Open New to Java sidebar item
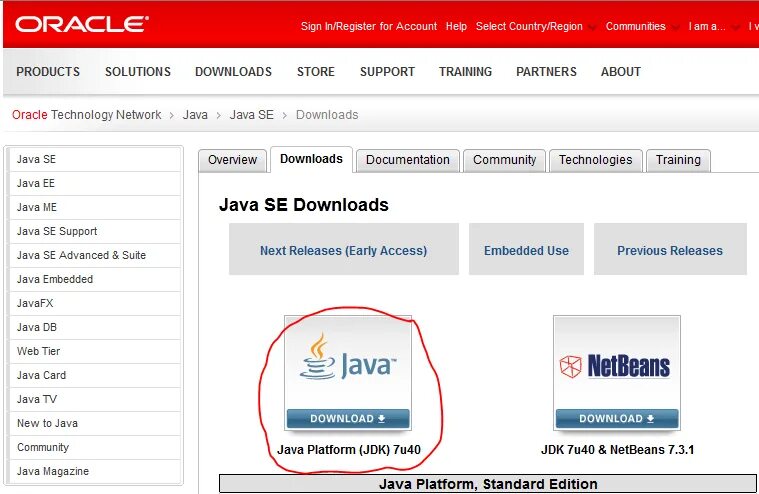Screen dimensions: 759x494 click(95, 423)
